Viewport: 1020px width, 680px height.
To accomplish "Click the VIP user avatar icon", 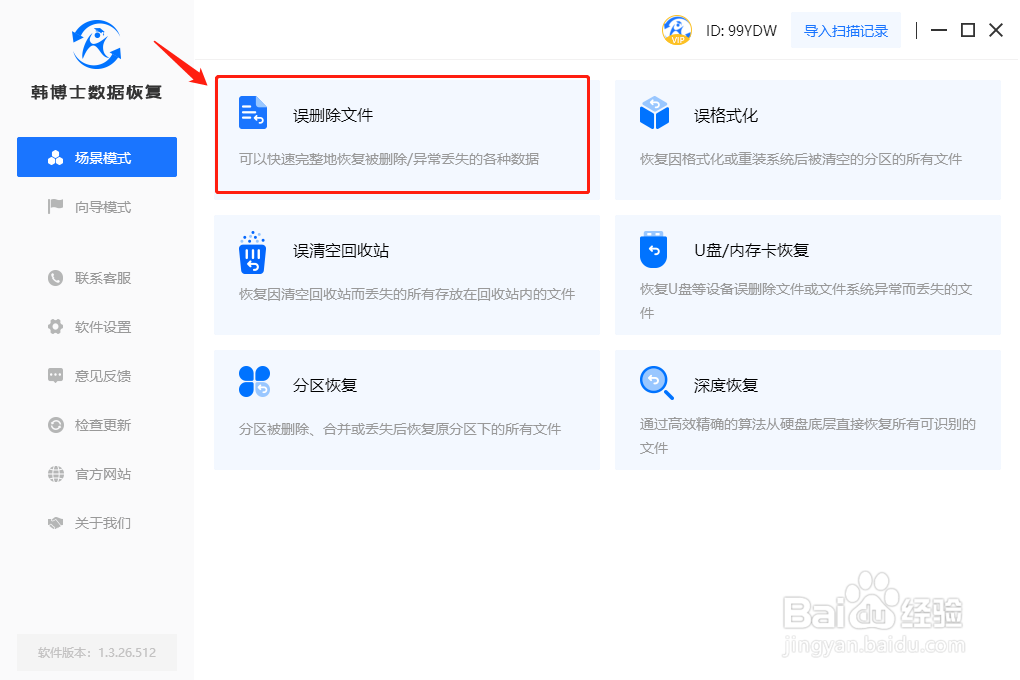I will pos(677,31).
